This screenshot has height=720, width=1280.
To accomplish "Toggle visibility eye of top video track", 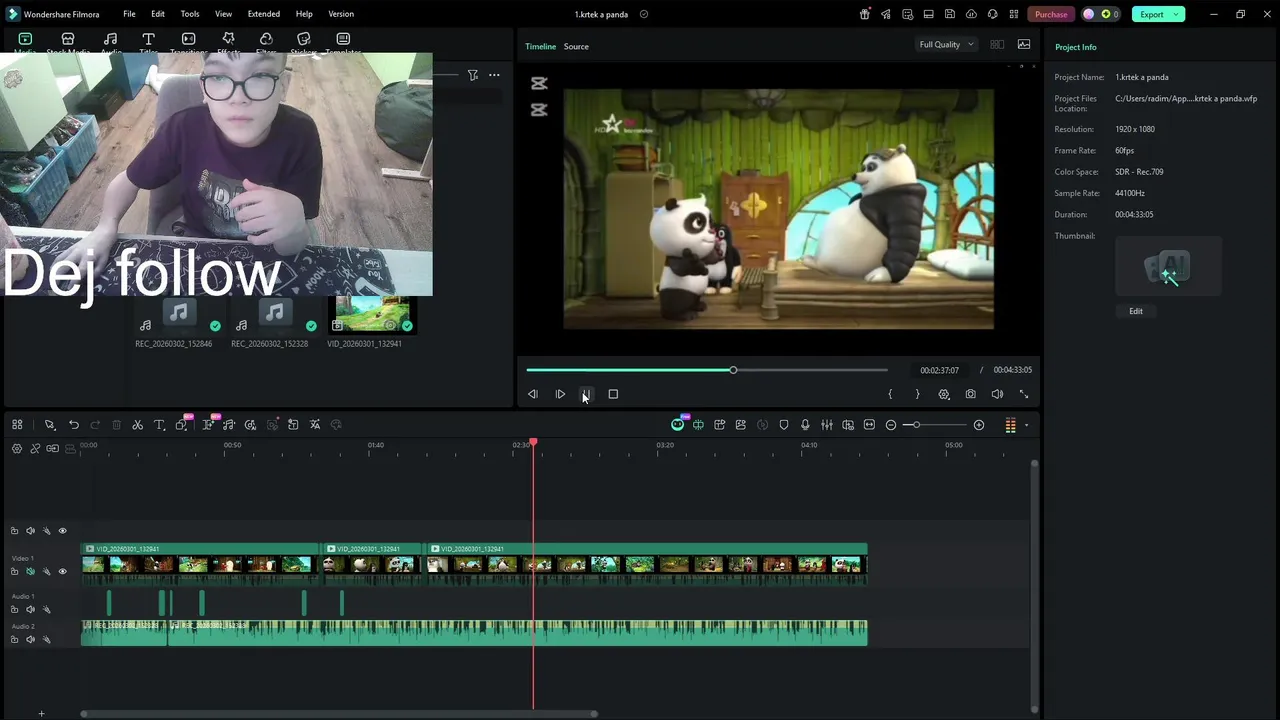I will (x=62, y=531).
